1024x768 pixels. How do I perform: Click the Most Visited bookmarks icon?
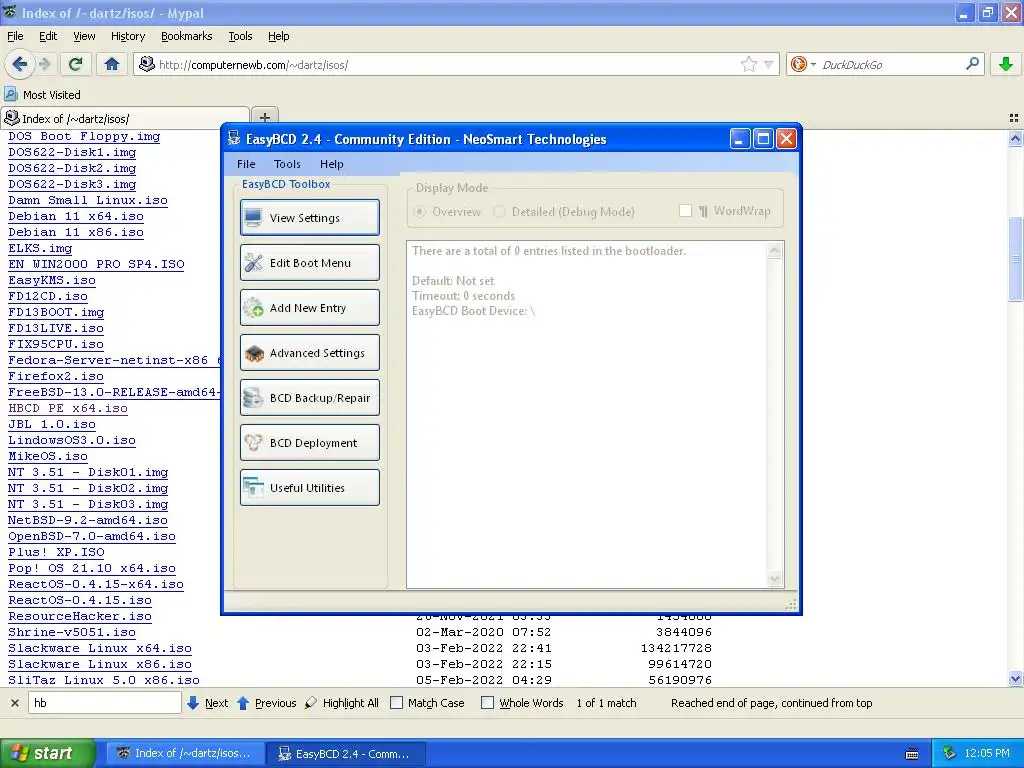[x=11, y=95]
